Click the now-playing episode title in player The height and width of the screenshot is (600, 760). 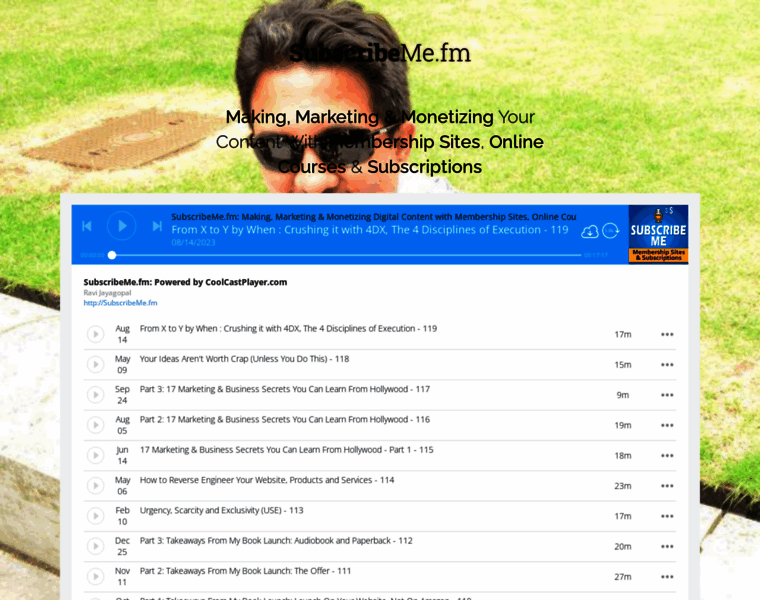(x=370, y=230)
